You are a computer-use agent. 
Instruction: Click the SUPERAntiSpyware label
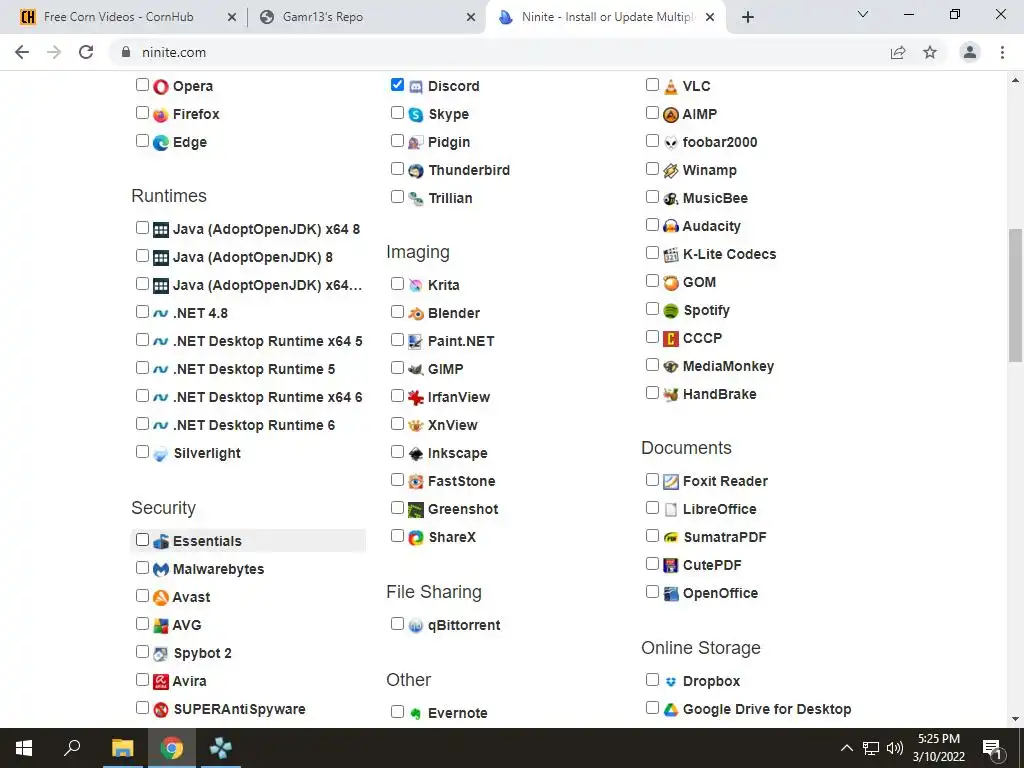239,709
